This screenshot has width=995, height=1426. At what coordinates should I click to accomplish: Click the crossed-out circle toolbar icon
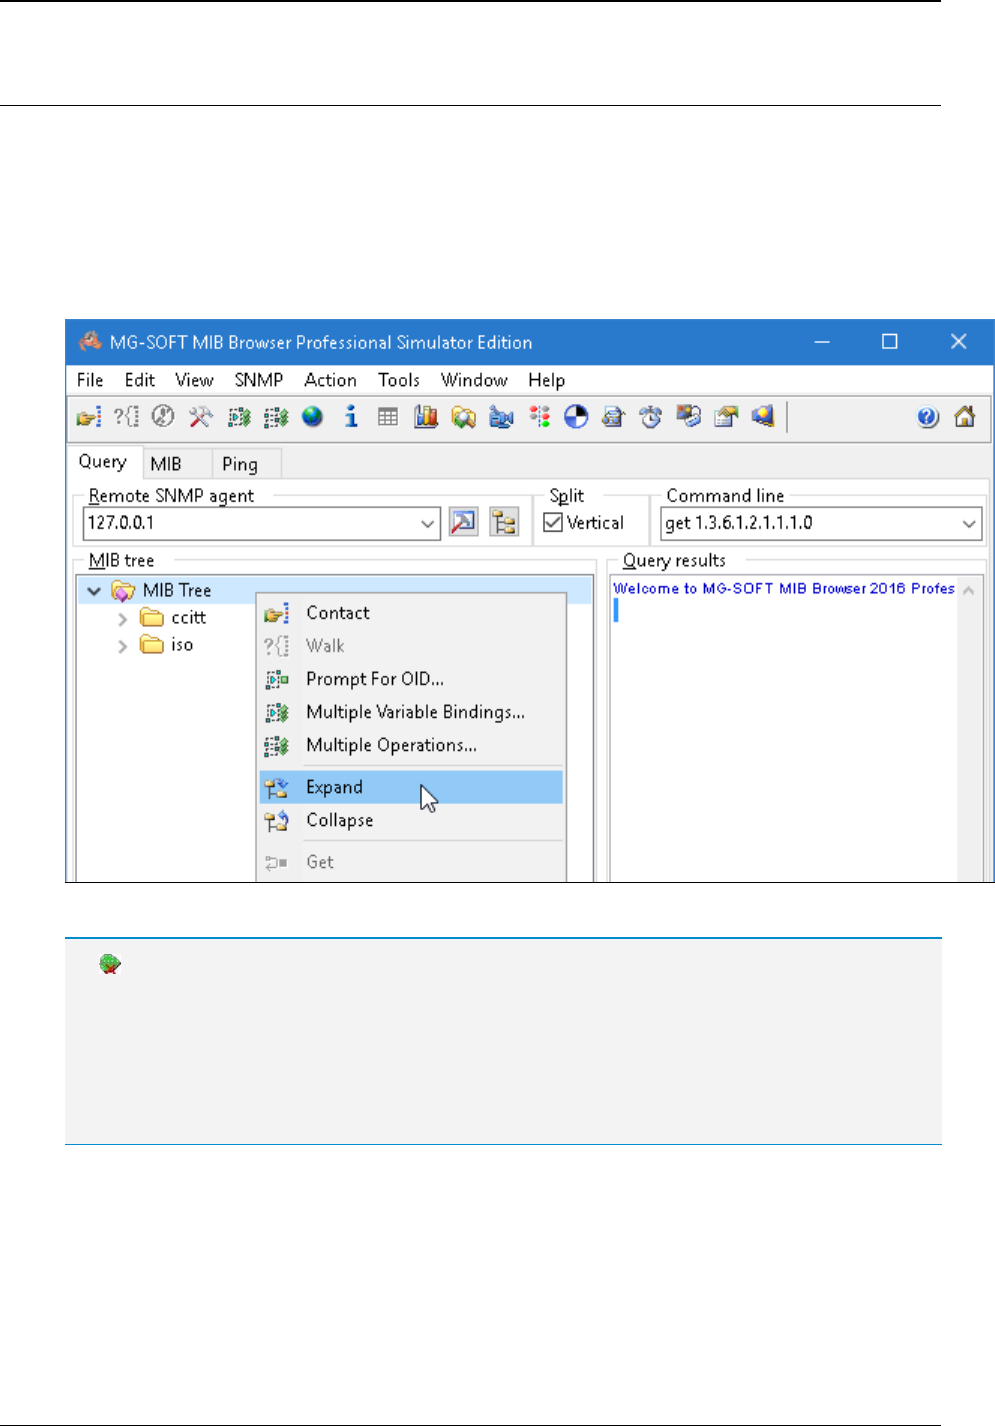coord(163,417)
